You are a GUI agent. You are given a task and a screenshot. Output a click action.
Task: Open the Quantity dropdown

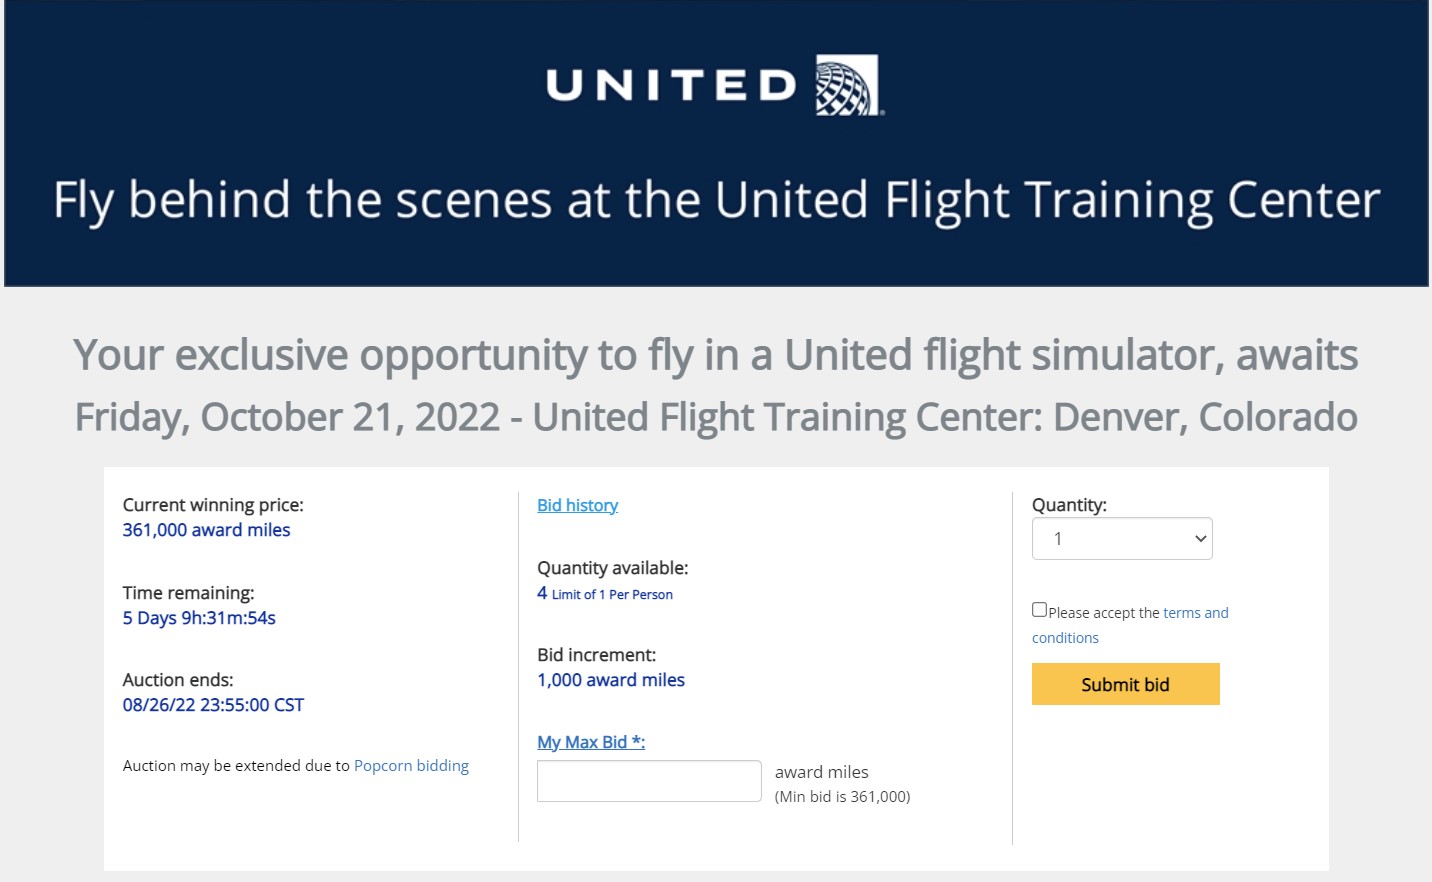(1121, 538)
